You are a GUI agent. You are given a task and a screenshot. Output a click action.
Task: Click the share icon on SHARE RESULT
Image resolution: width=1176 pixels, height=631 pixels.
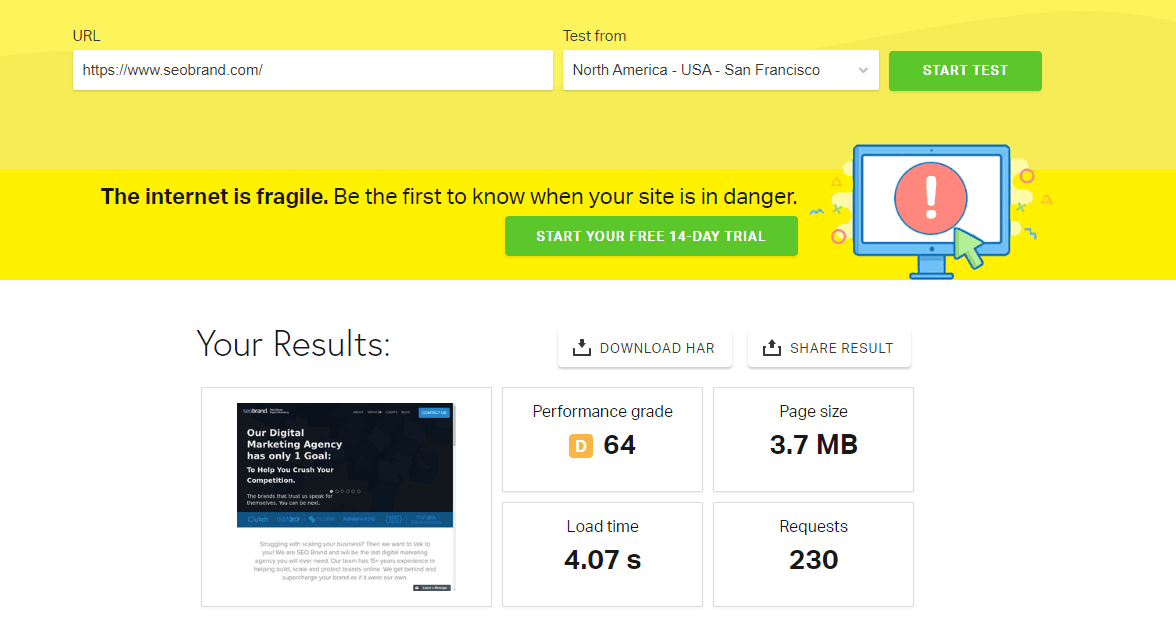772,348
